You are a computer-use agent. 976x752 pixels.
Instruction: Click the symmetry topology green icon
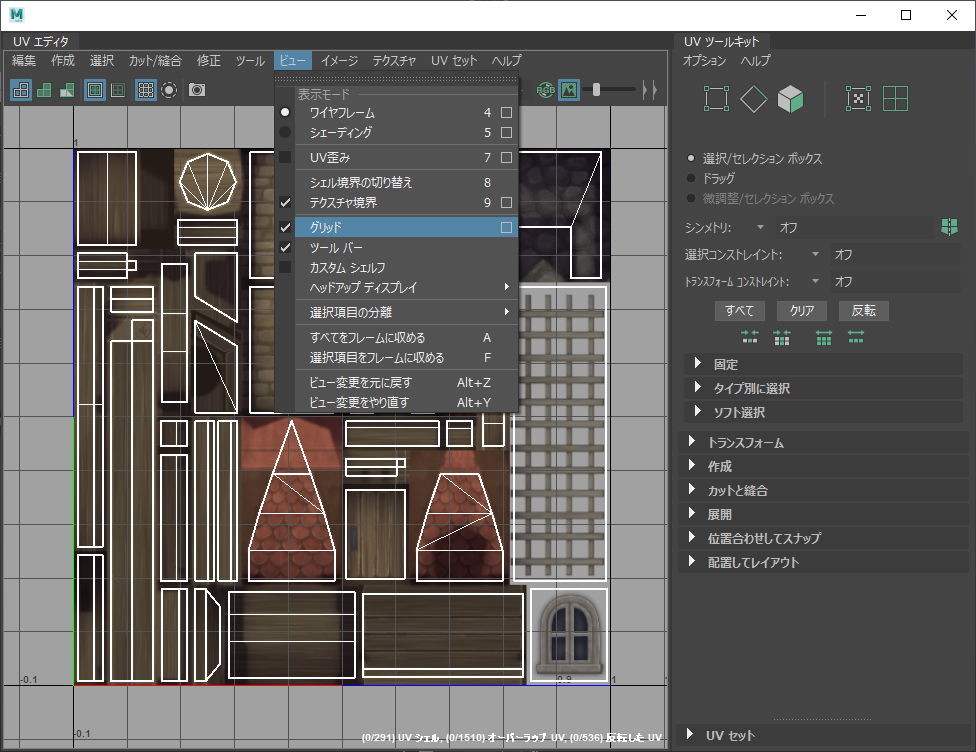949,227
